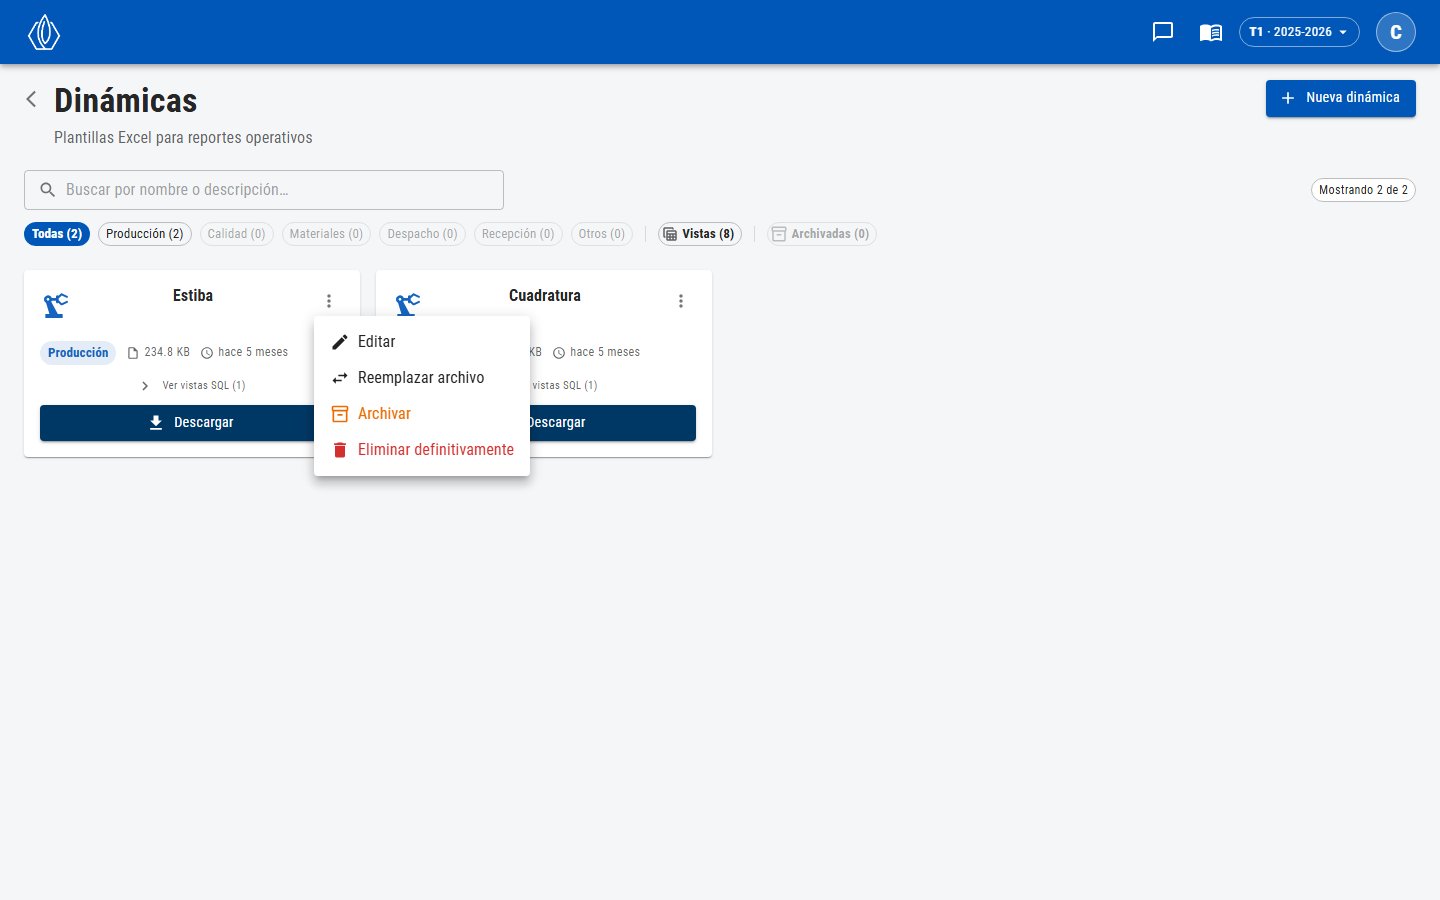Focus the Buscar por nombre search field
This screenshot has width=1440, height=900.
[264, 190]
